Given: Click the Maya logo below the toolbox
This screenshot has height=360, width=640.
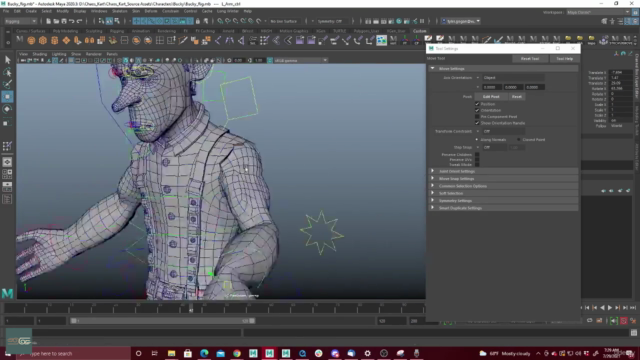Looking at the screenshot, I should tap(7, 293).
